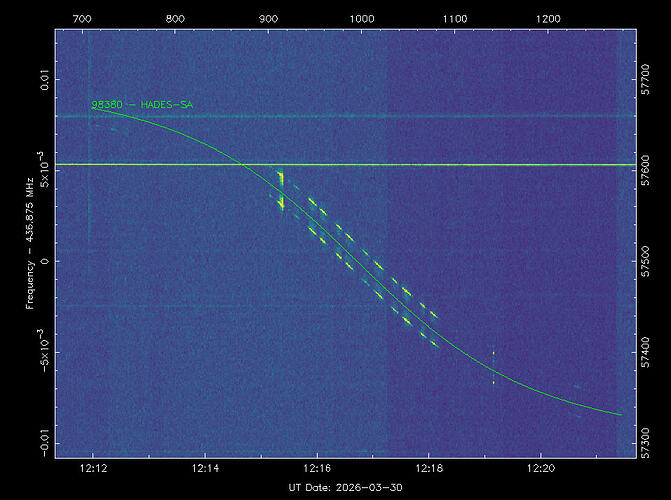Click the small white vertical signal near 12:19
The image size is (671, 500).
(493, 366)
